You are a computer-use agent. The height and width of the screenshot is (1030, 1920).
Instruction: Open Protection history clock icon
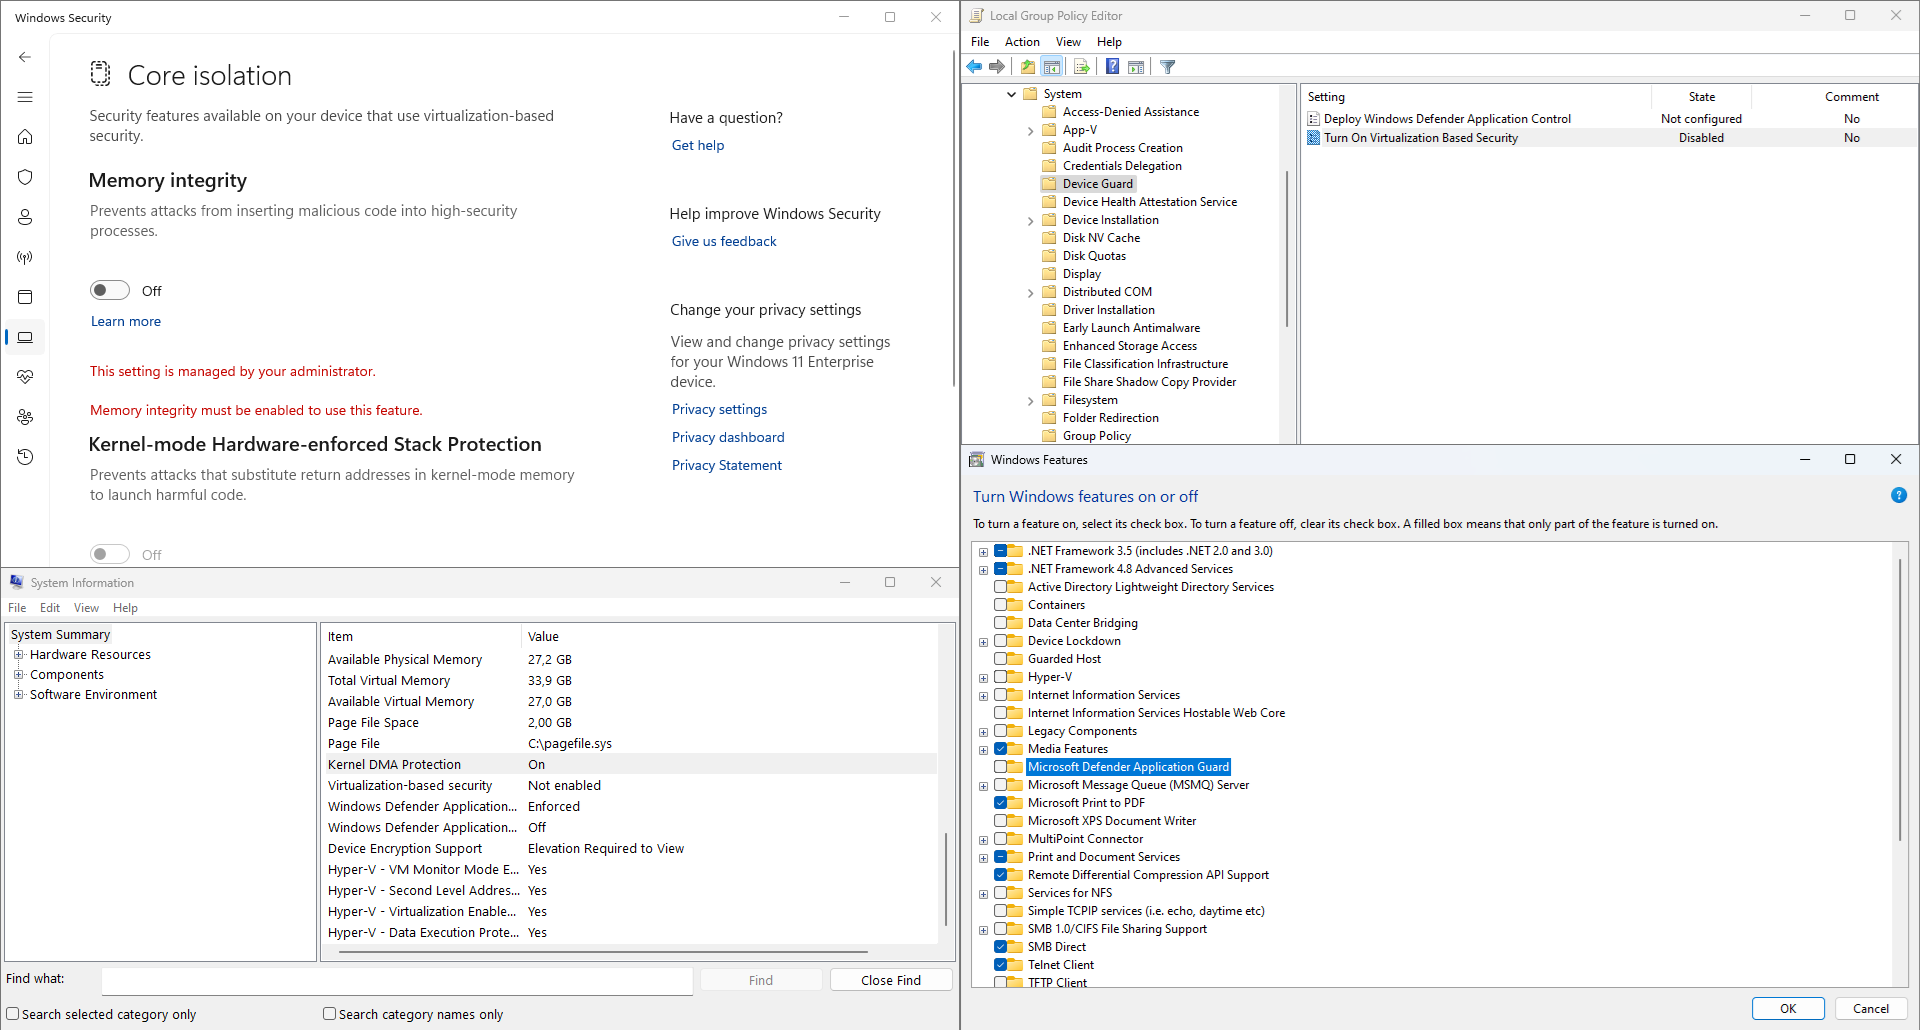[25, 457]
